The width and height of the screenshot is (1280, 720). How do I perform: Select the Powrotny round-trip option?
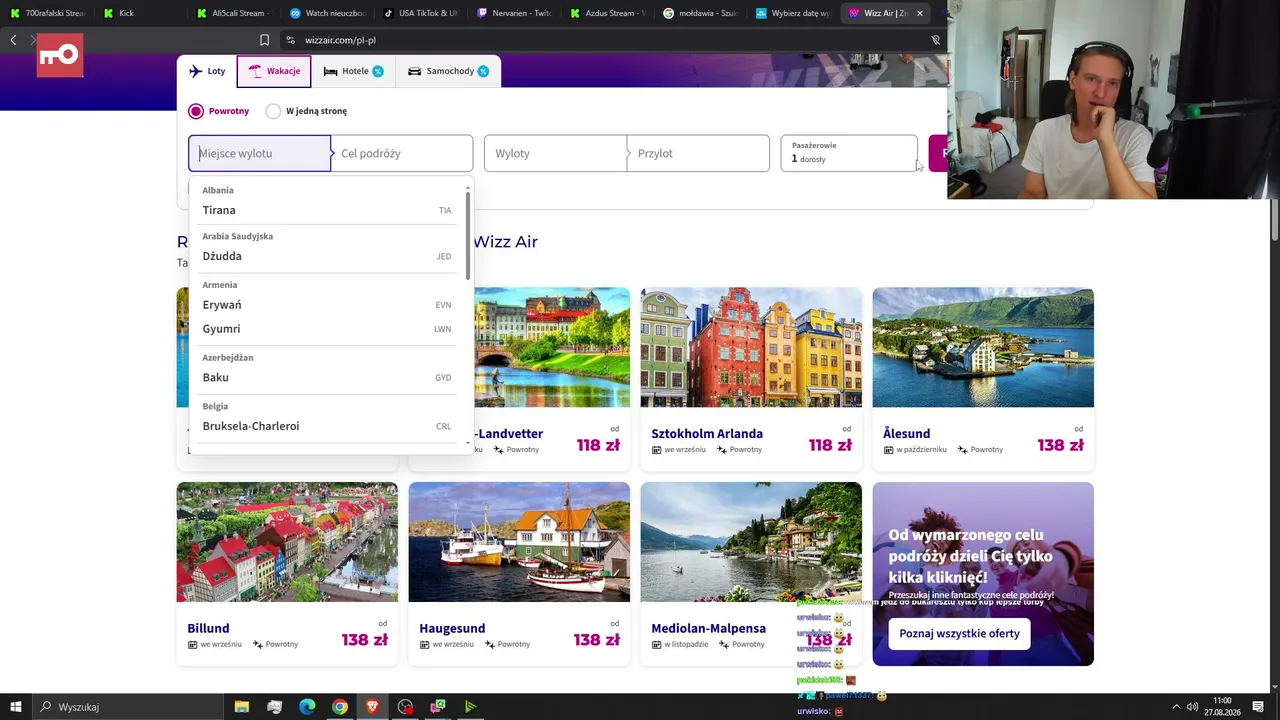219,111
